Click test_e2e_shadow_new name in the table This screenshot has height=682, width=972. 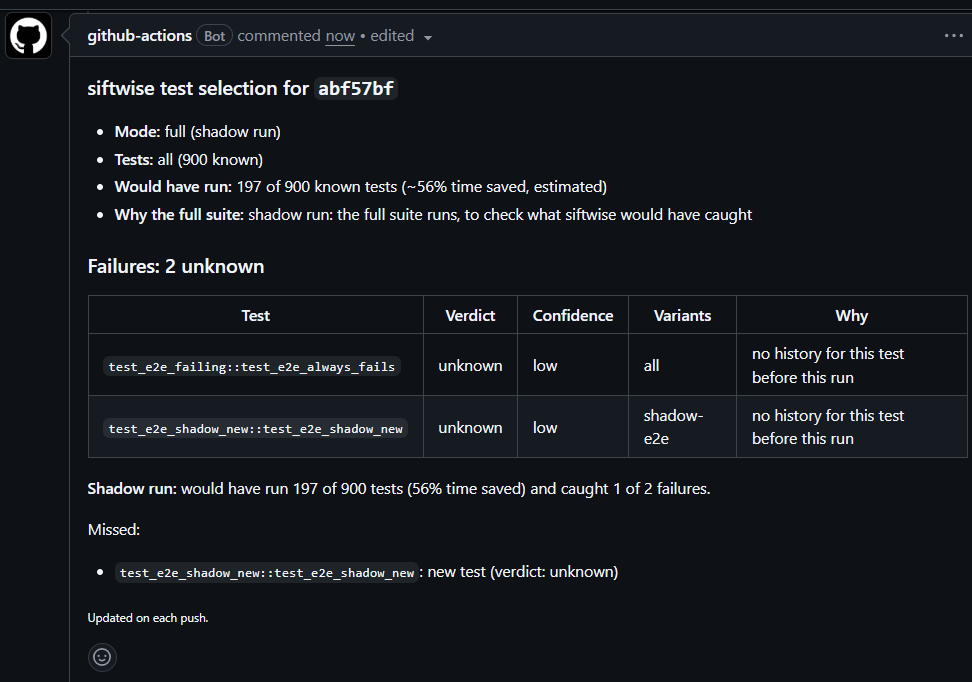click(x=255, y=428)
